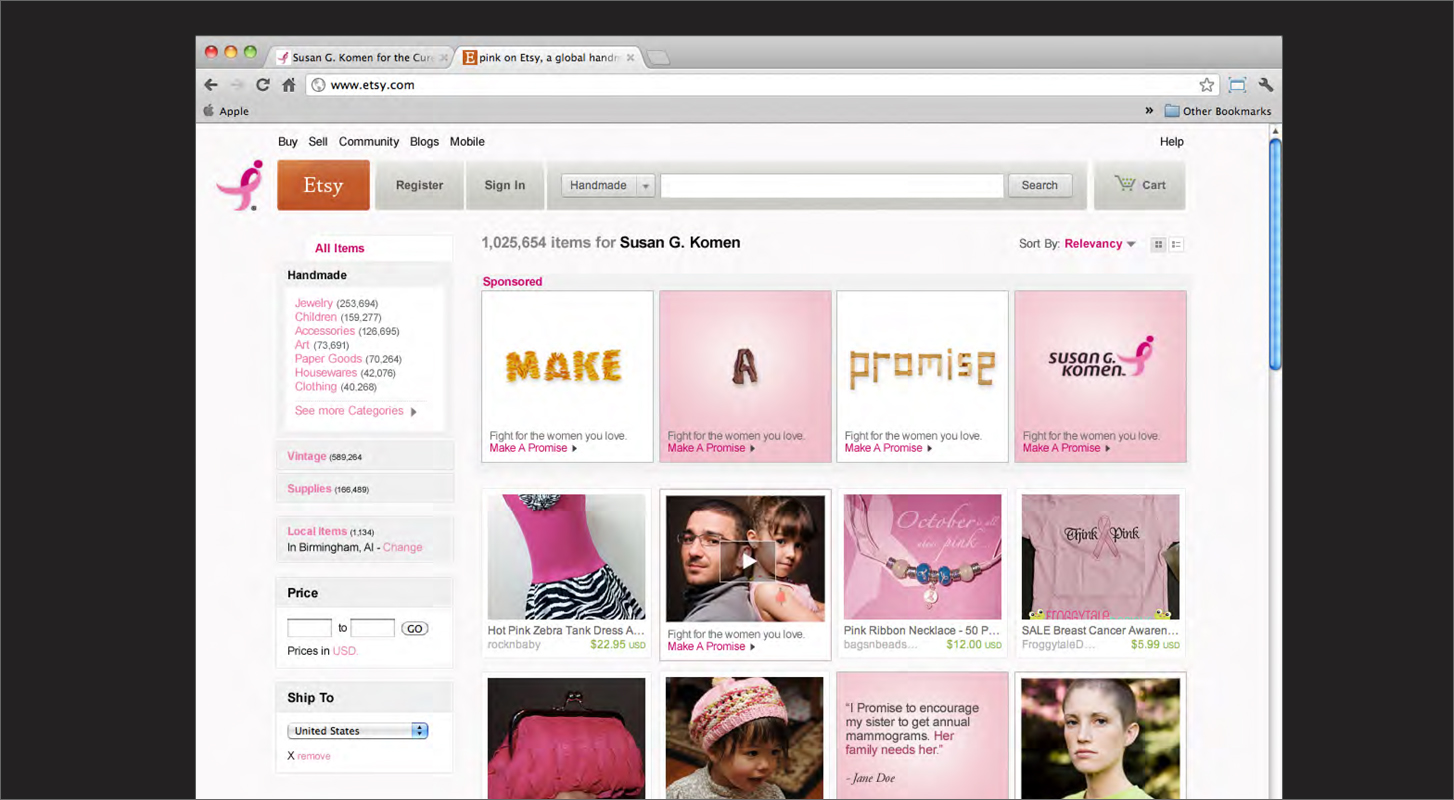Click the Register button

point(419,185)
